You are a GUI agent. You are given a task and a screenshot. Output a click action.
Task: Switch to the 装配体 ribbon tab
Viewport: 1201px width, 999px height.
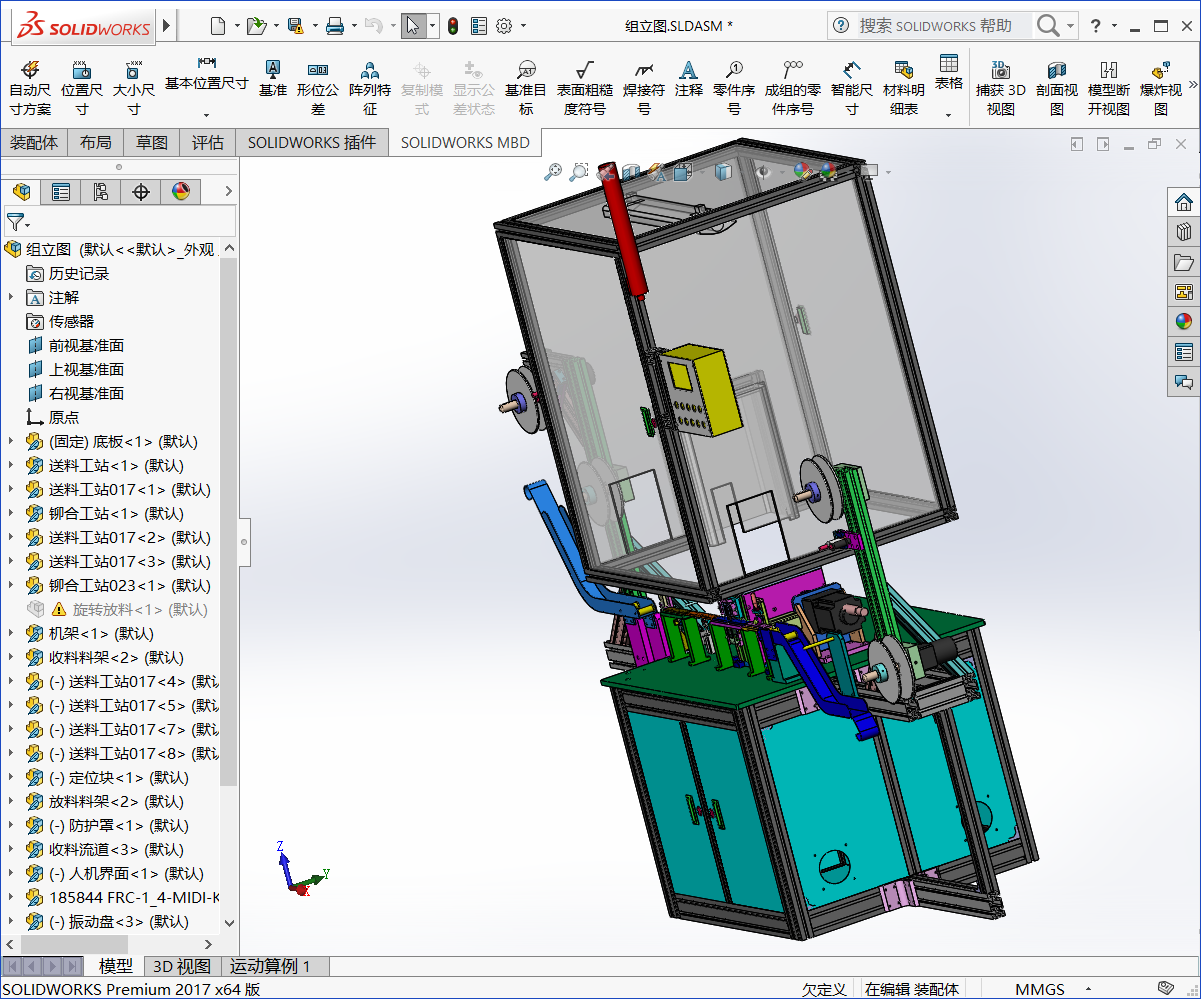point(34,143)
